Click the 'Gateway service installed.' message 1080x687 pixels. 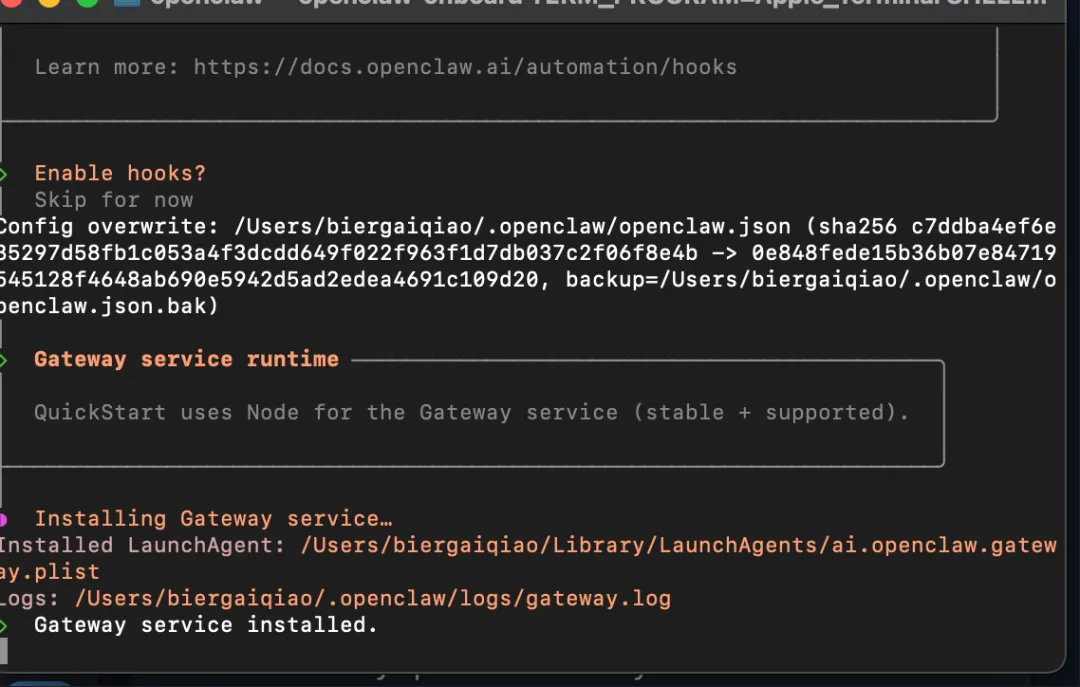pos(206,624)
